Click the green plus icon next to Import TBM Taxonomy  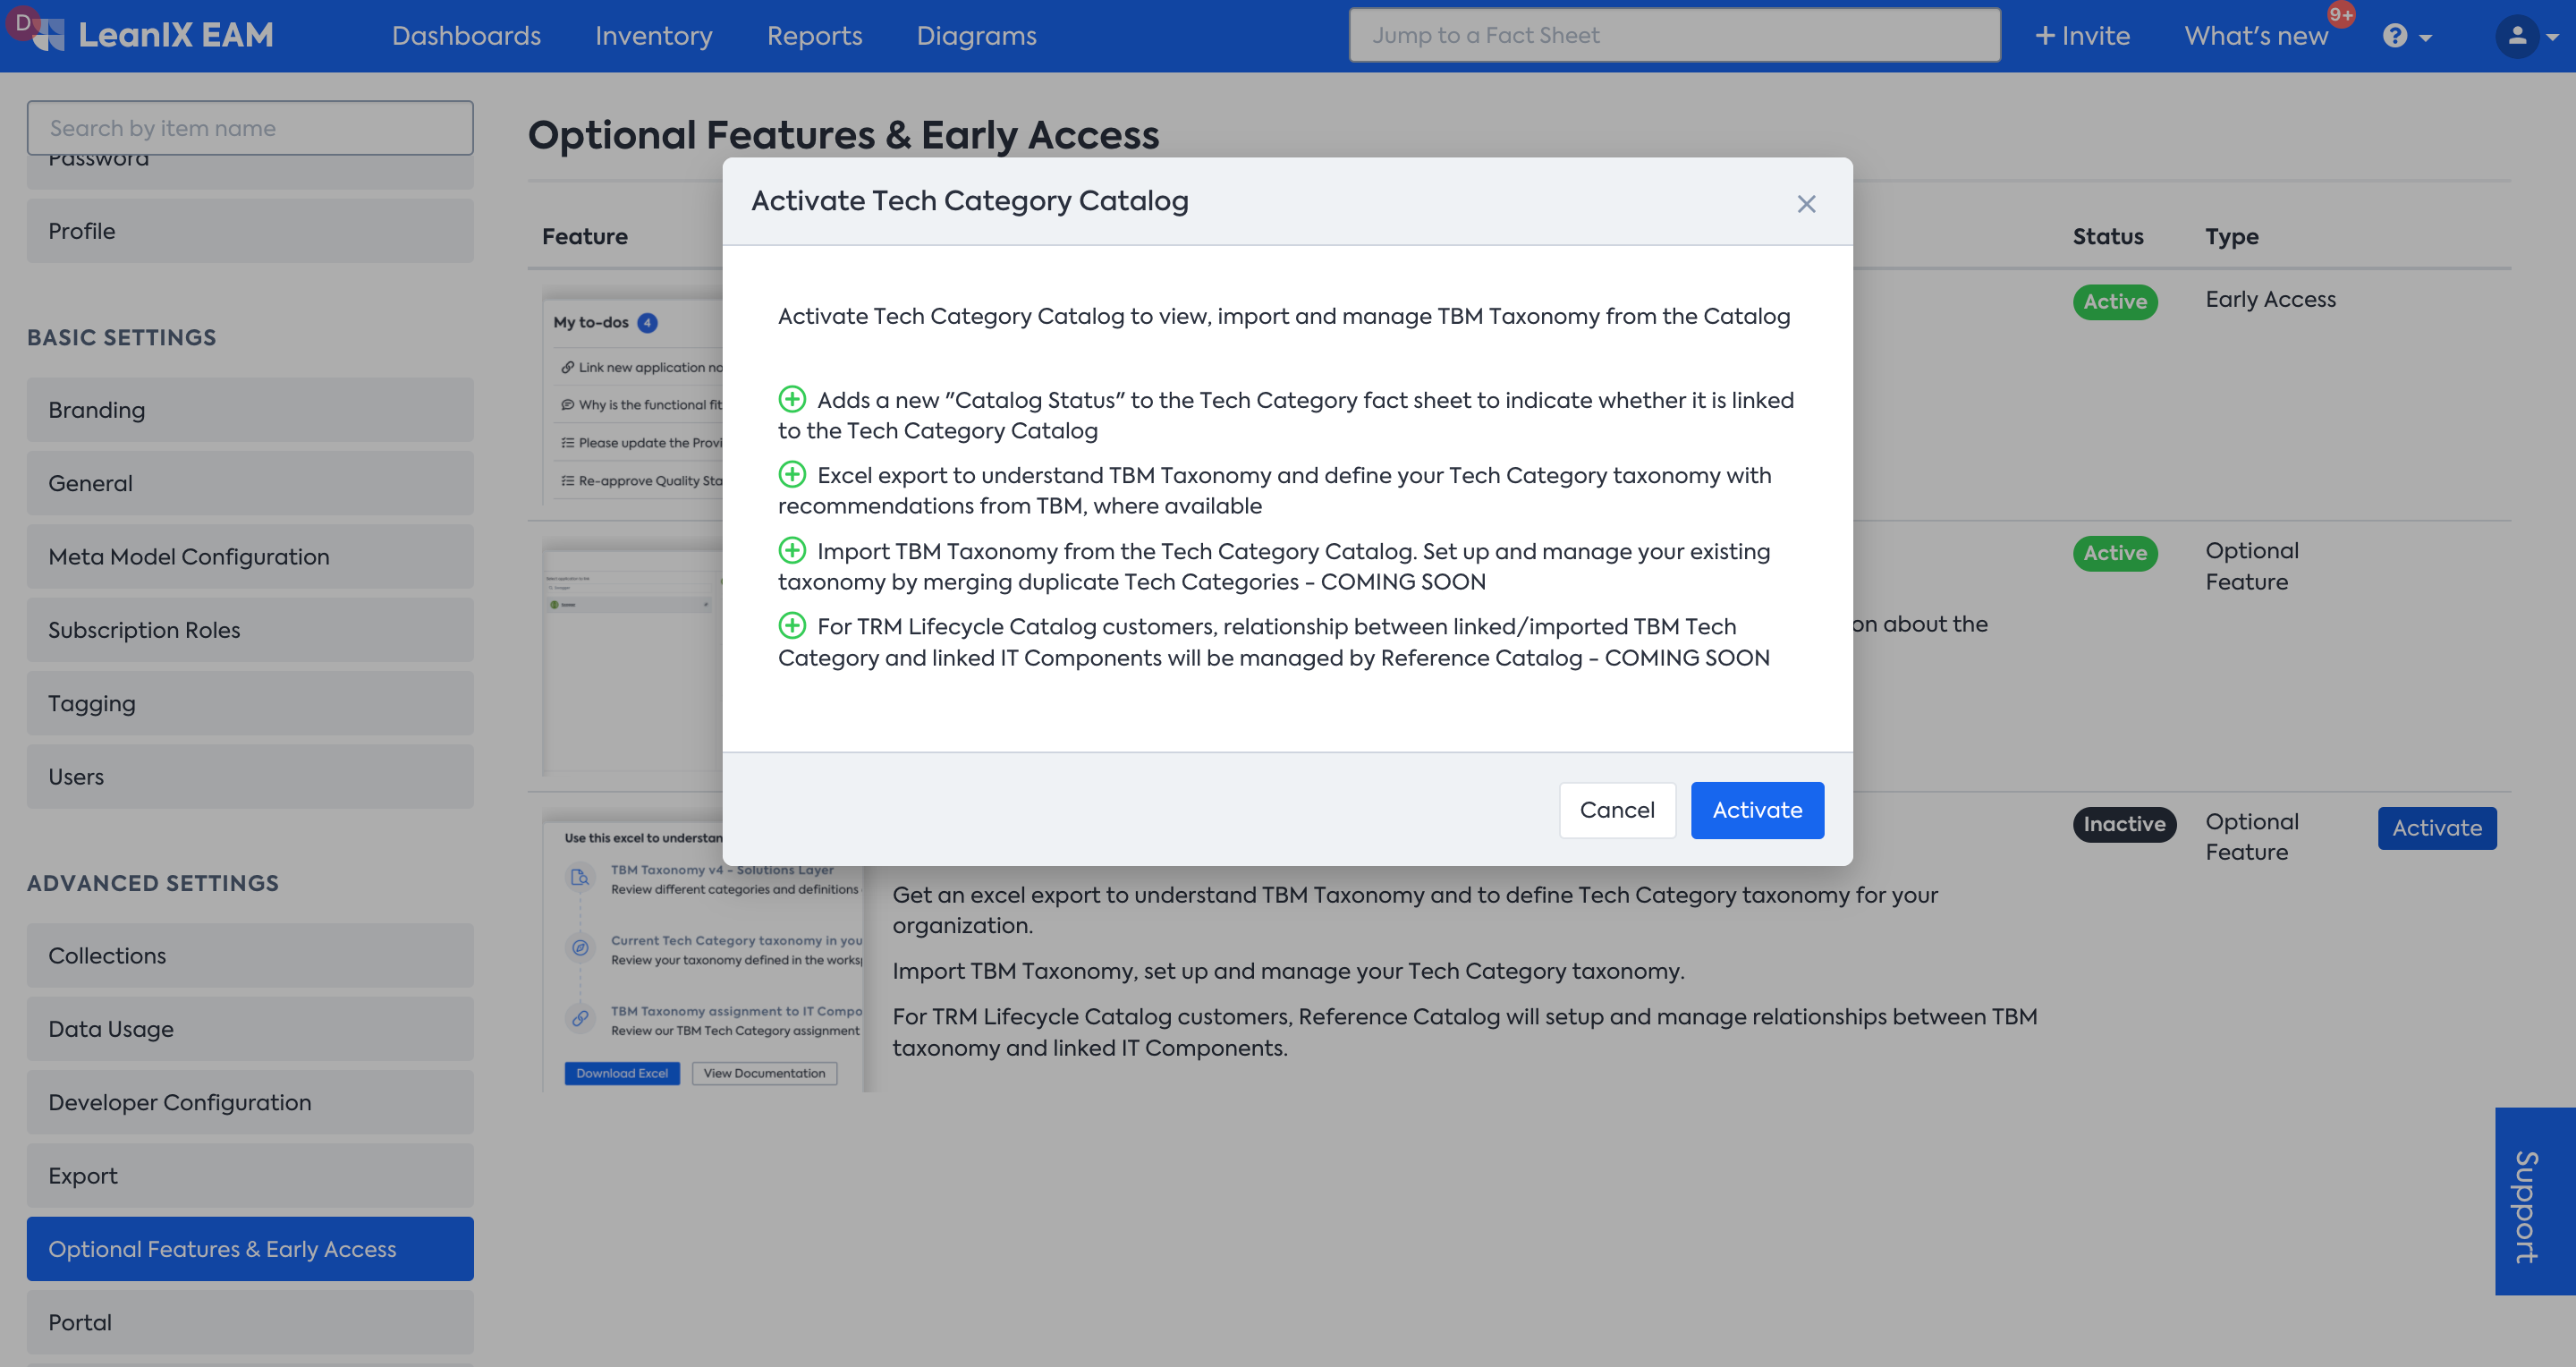tap(792, 550)
